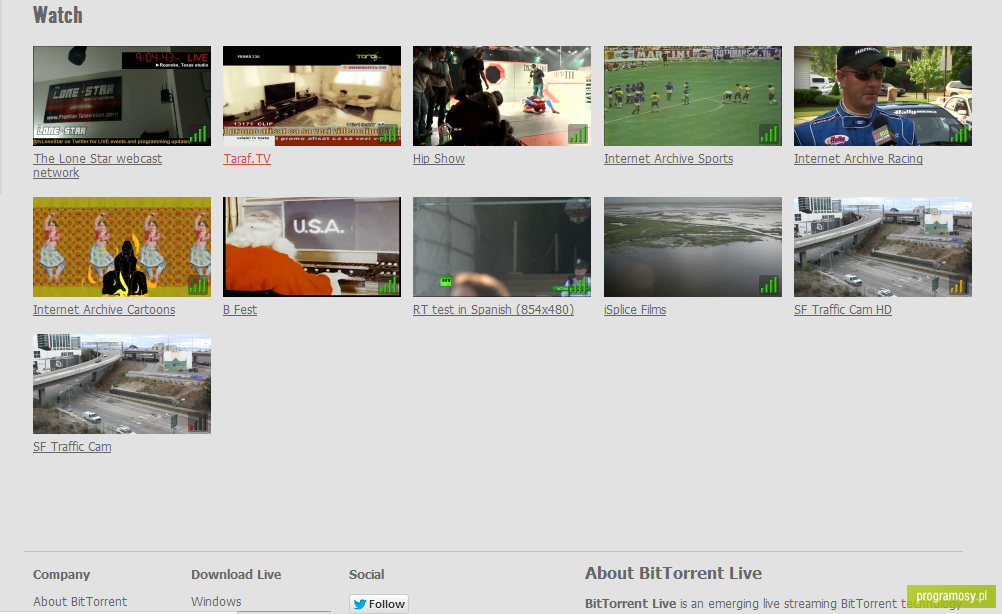Open the Hip Show stream thumbnail
1002x614 pixels.
click(x=502, y=96)
